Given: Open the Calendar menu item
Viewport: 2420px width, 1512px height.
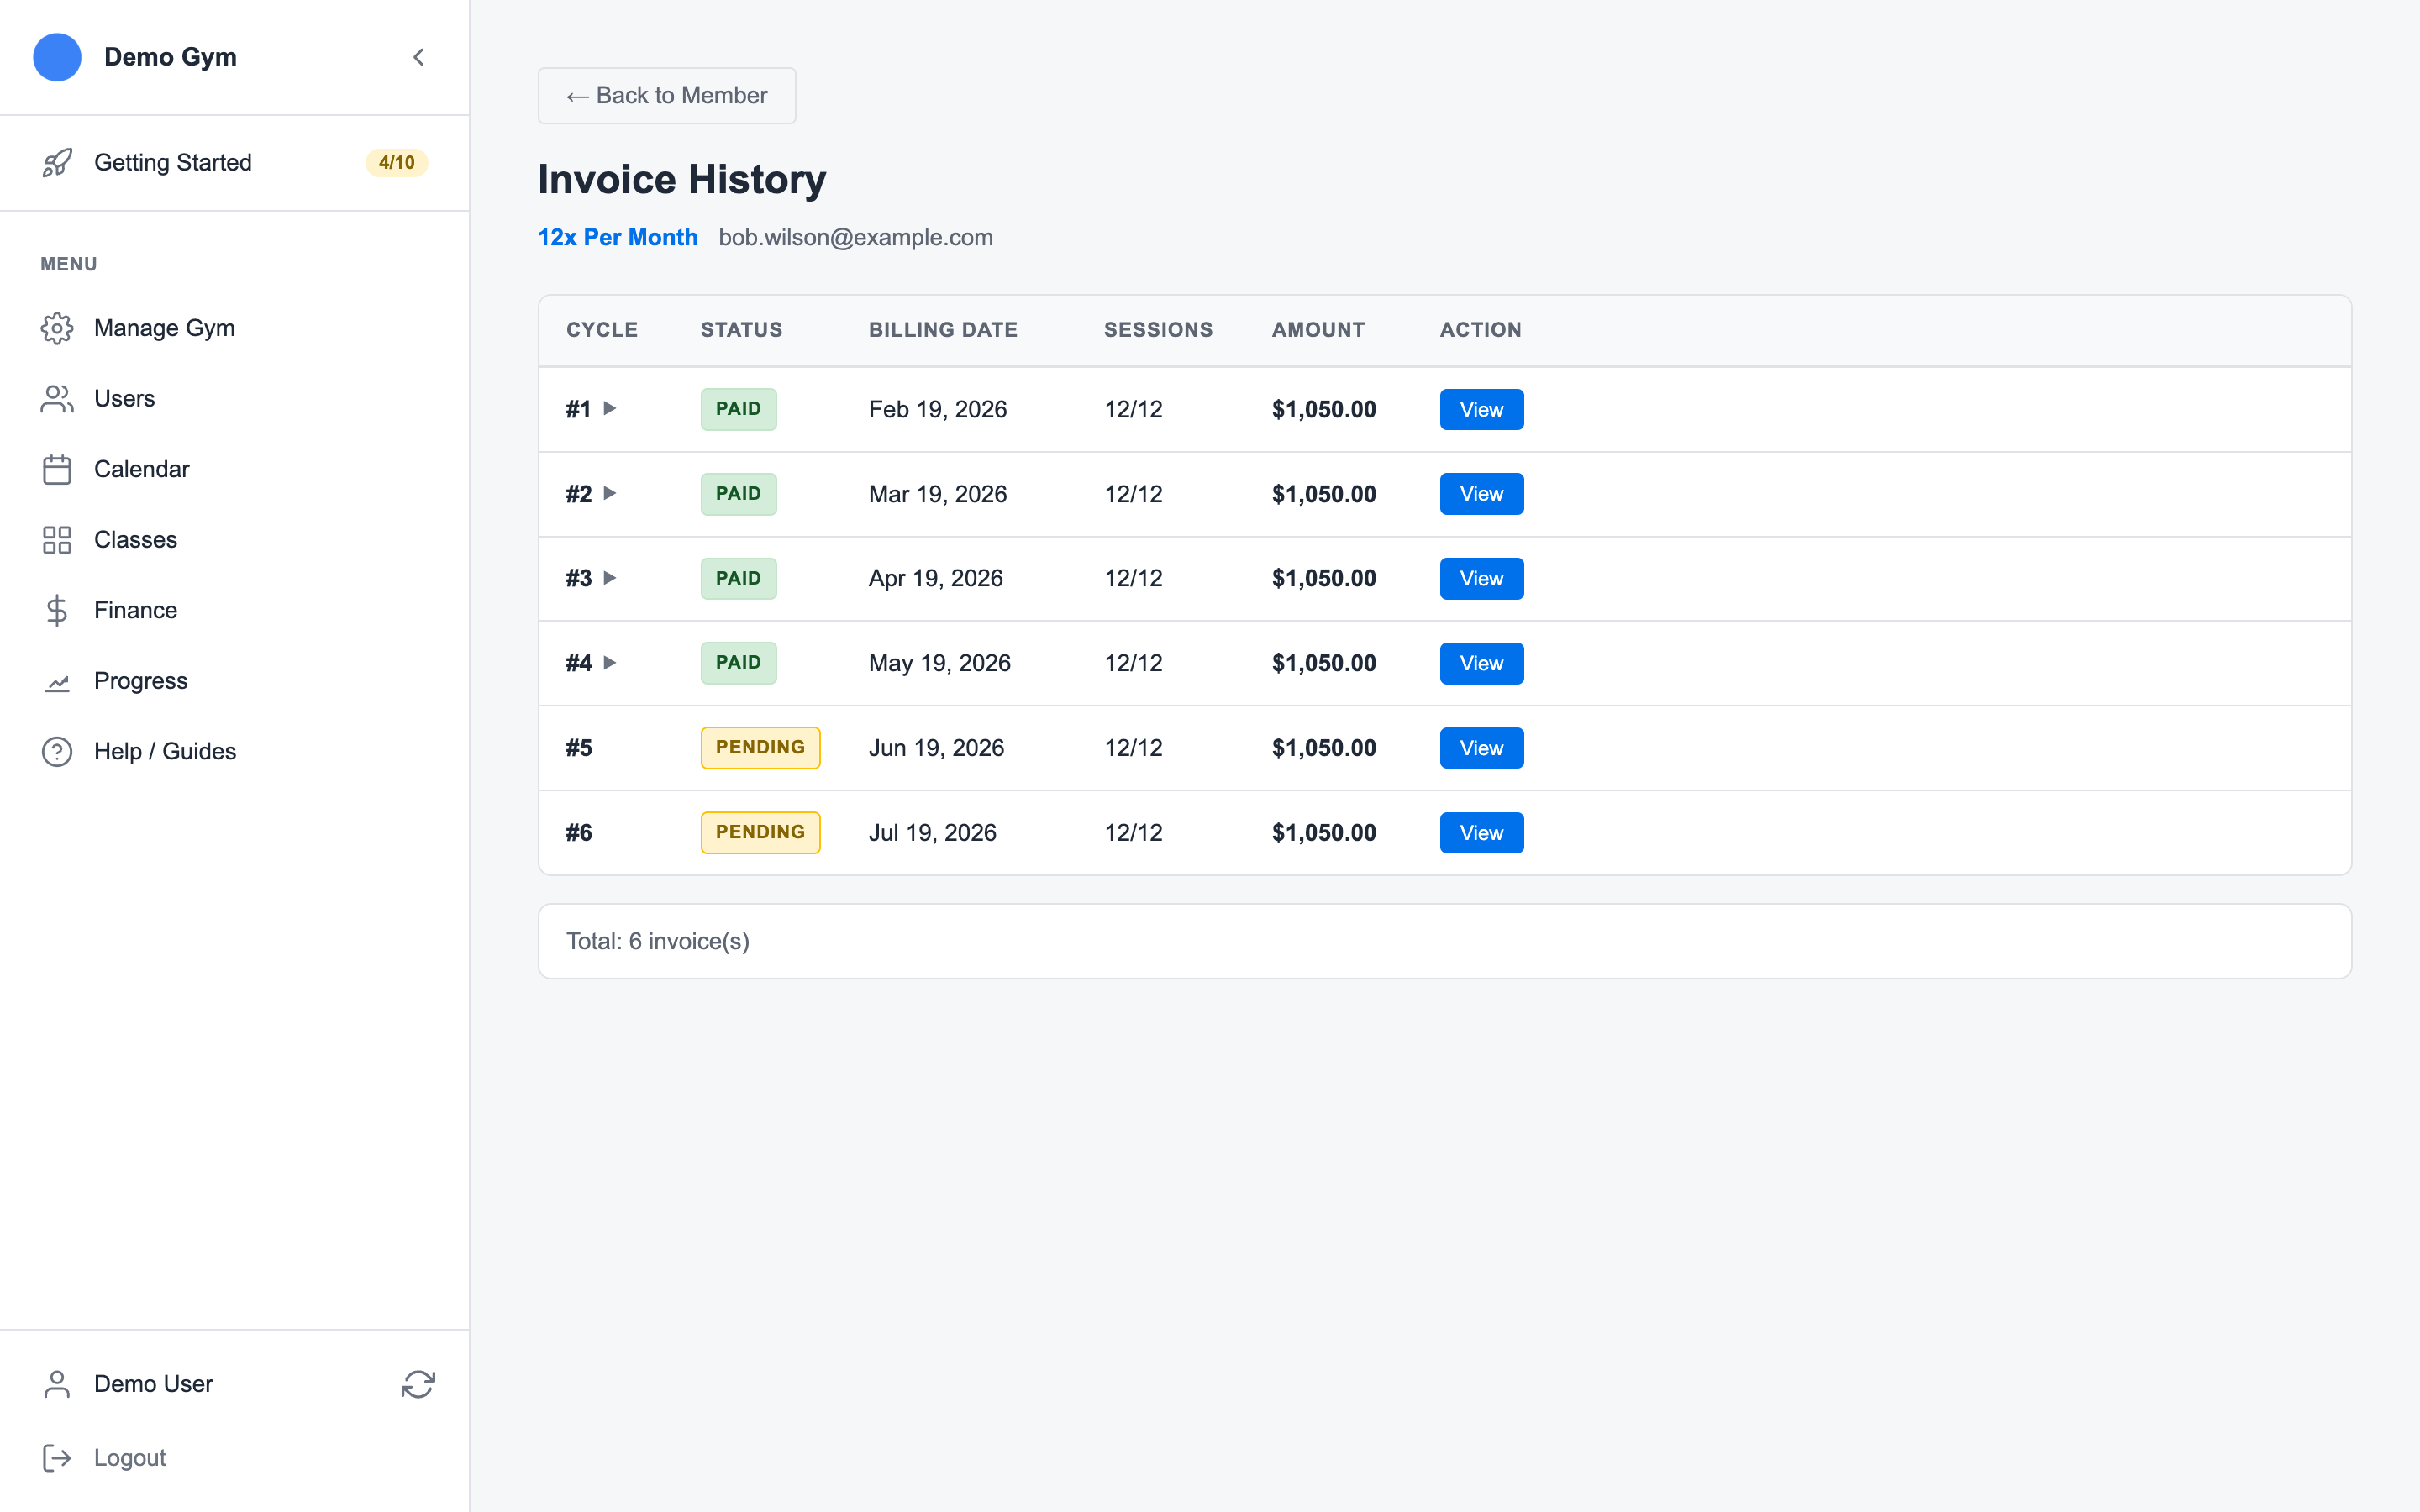Looking at the screenshot, I should pyautogui.click(x=234, y=469).
